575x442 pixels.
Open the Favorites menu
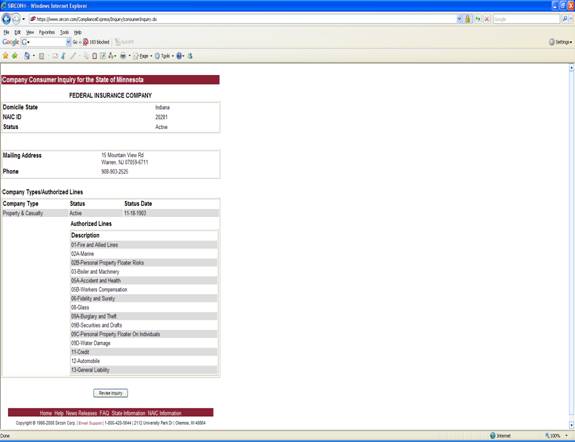click(x=47, y=32)
